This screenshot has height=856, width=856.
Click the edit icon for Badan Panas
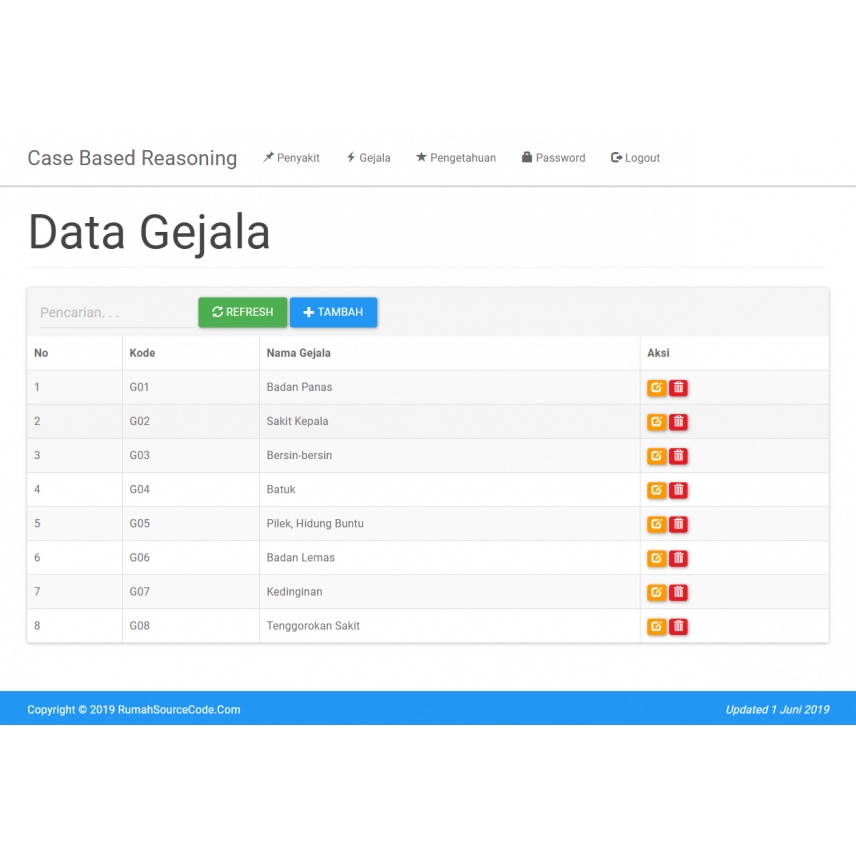[x=656, y=388]
